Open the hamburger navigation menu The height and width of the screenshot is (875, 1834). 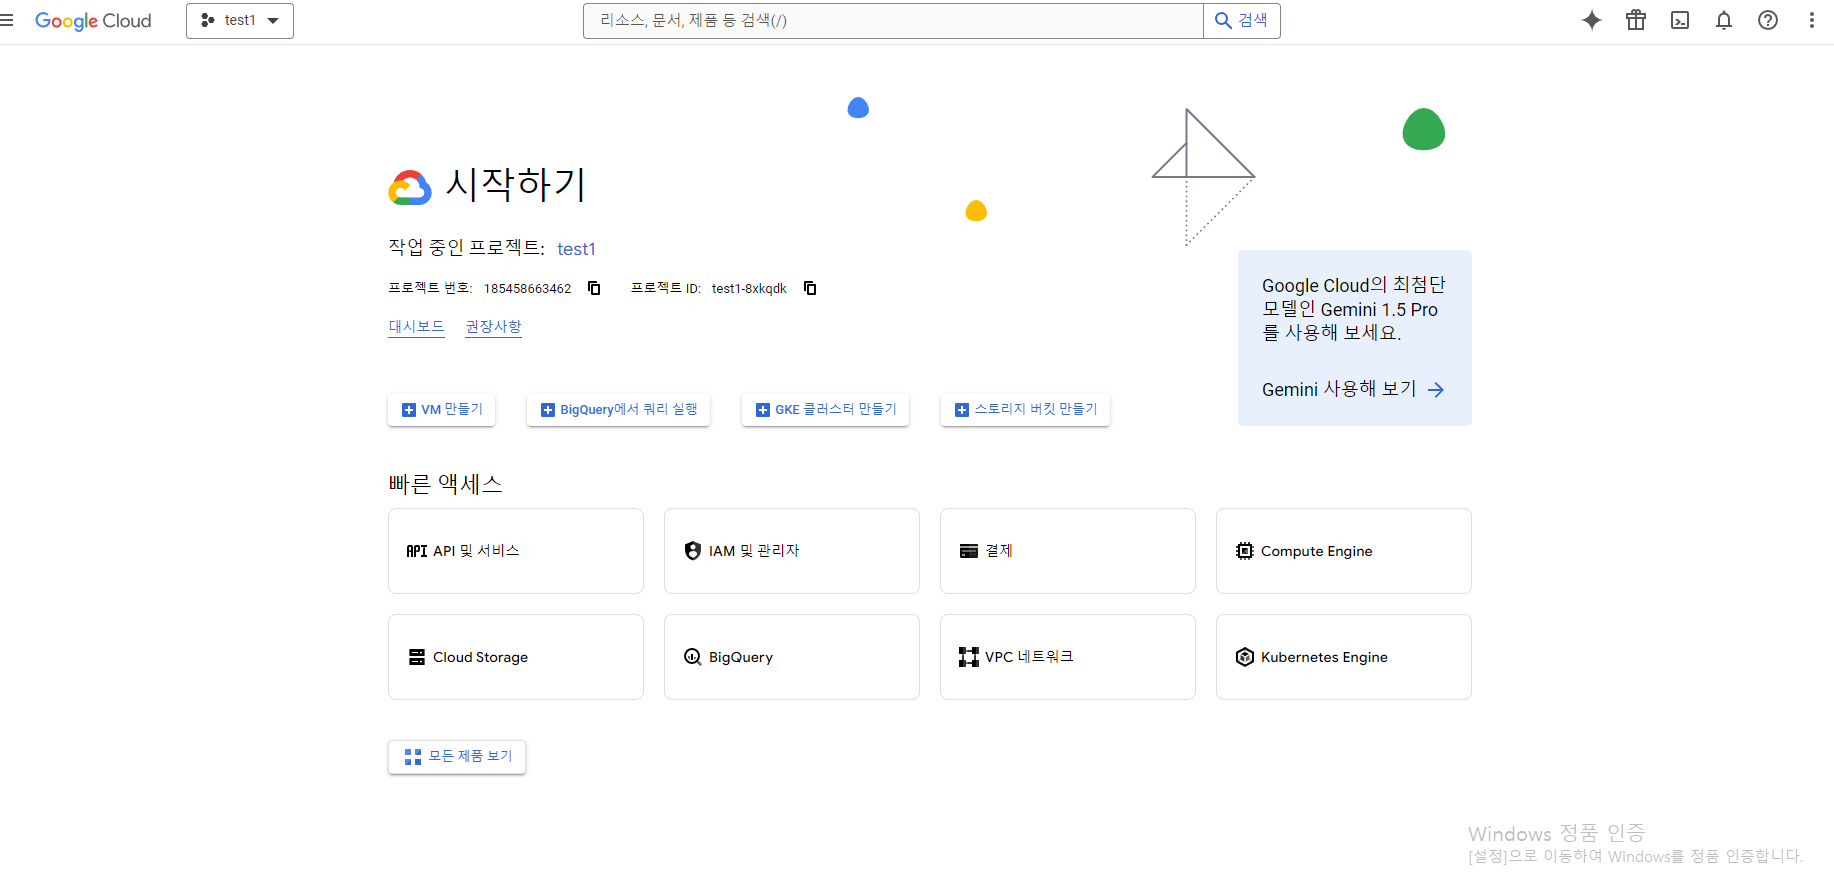tap(6, 20)
